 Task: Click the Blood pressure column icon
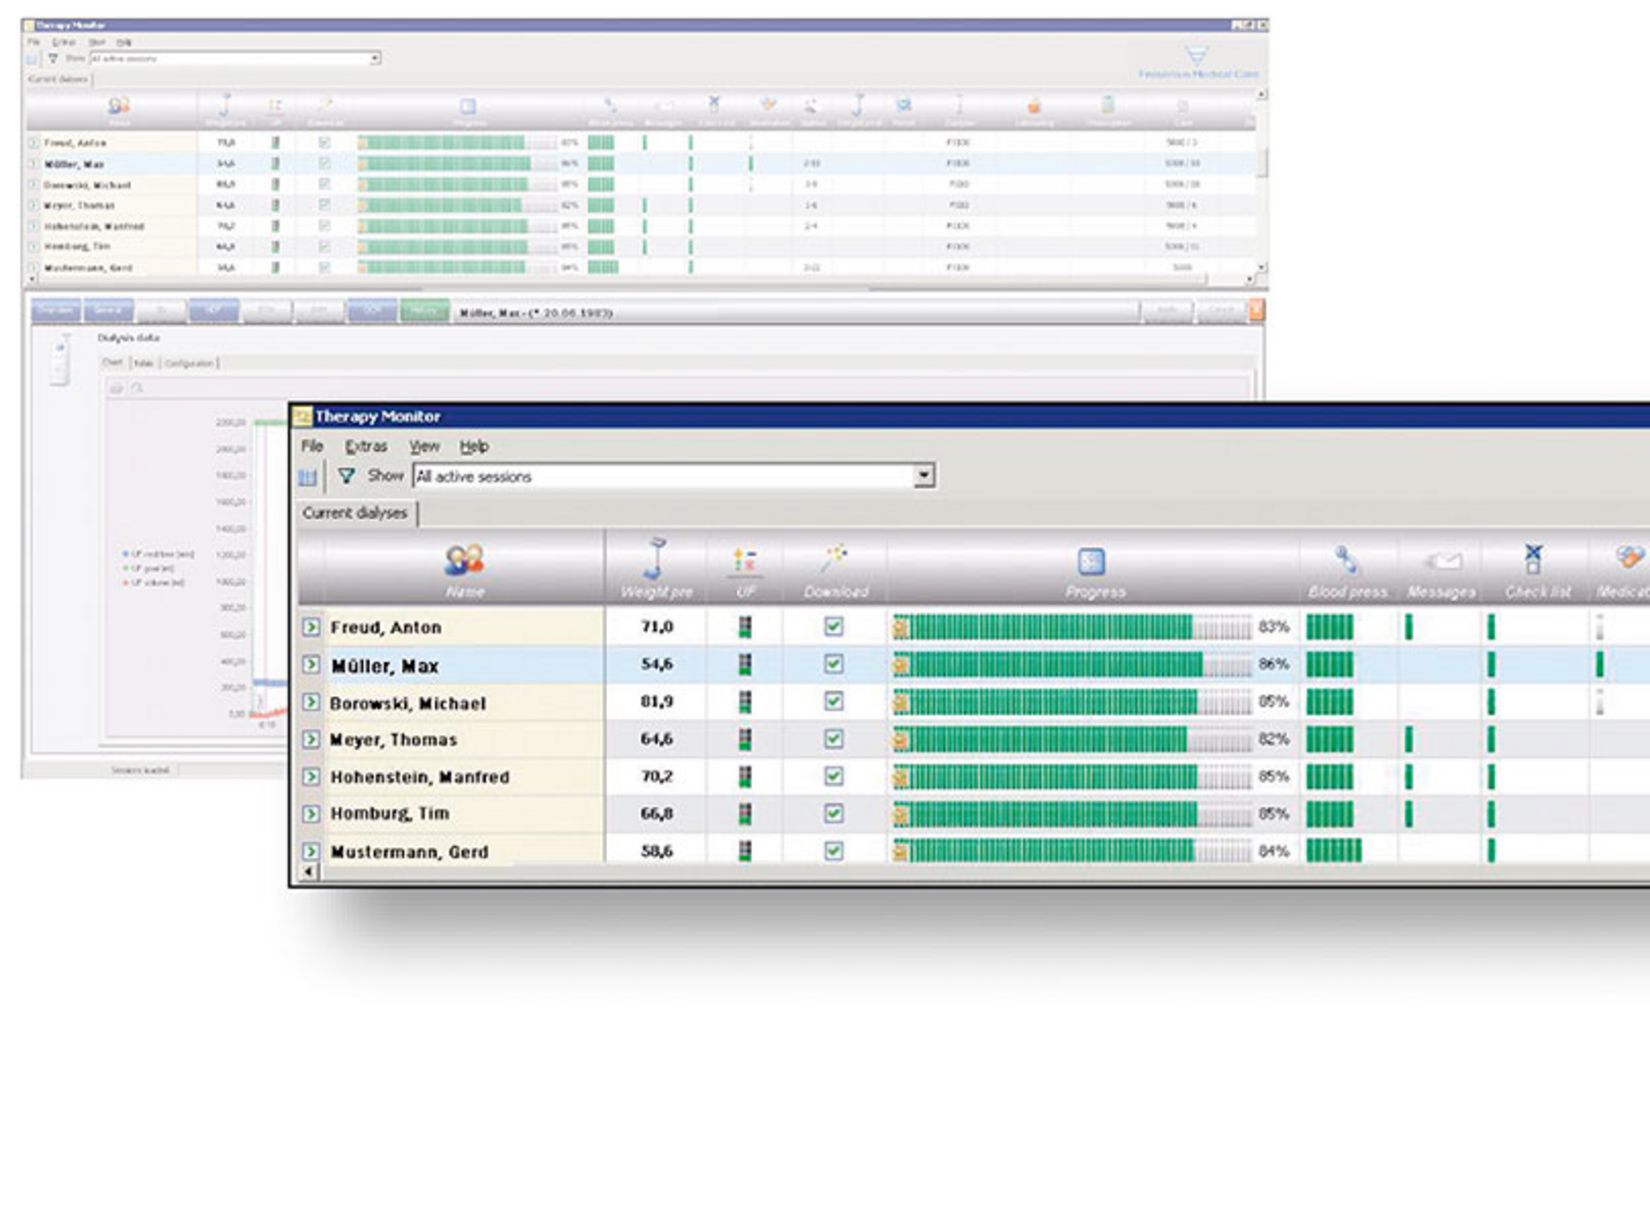(x=1346, y=560)
